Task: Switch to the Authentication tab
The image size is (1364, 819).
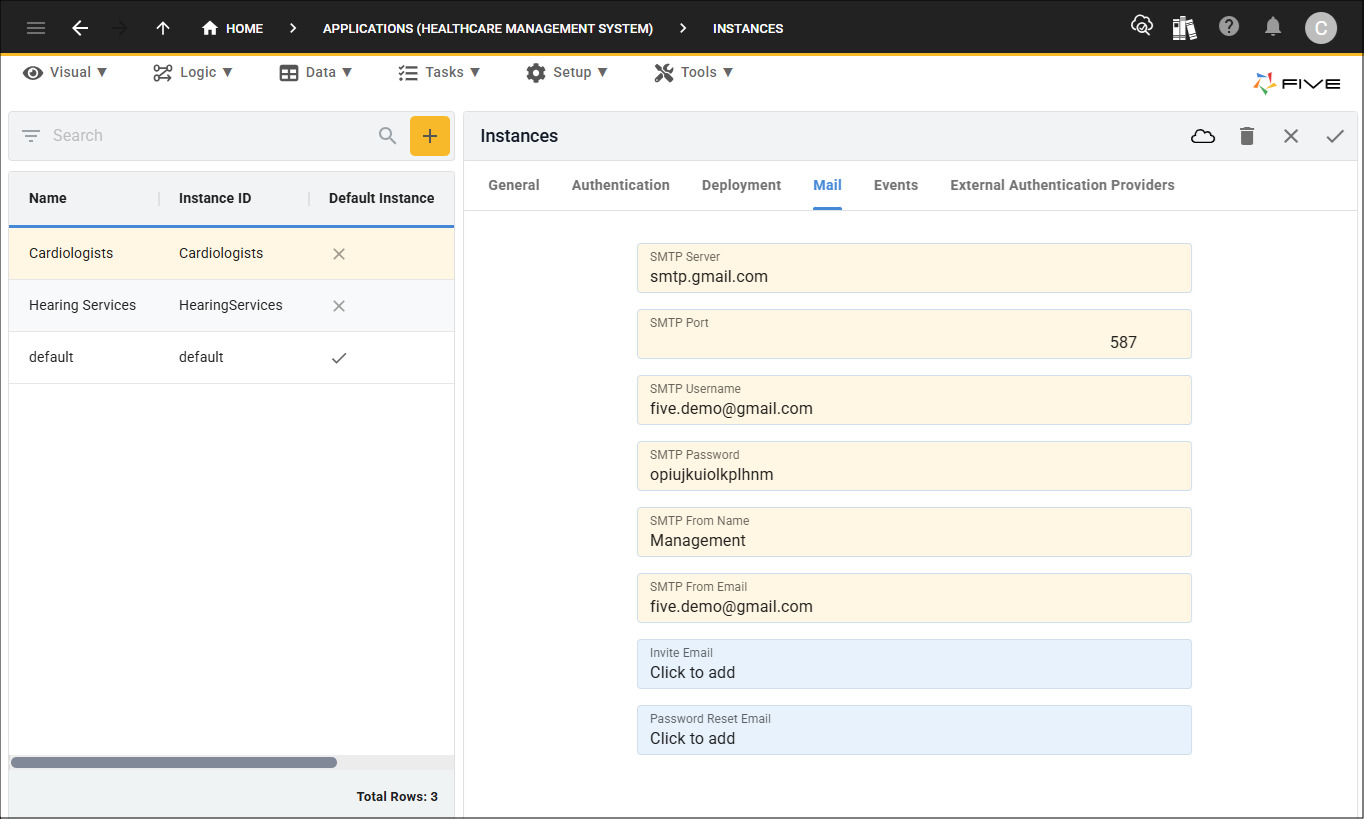Action: pos(620,185)
